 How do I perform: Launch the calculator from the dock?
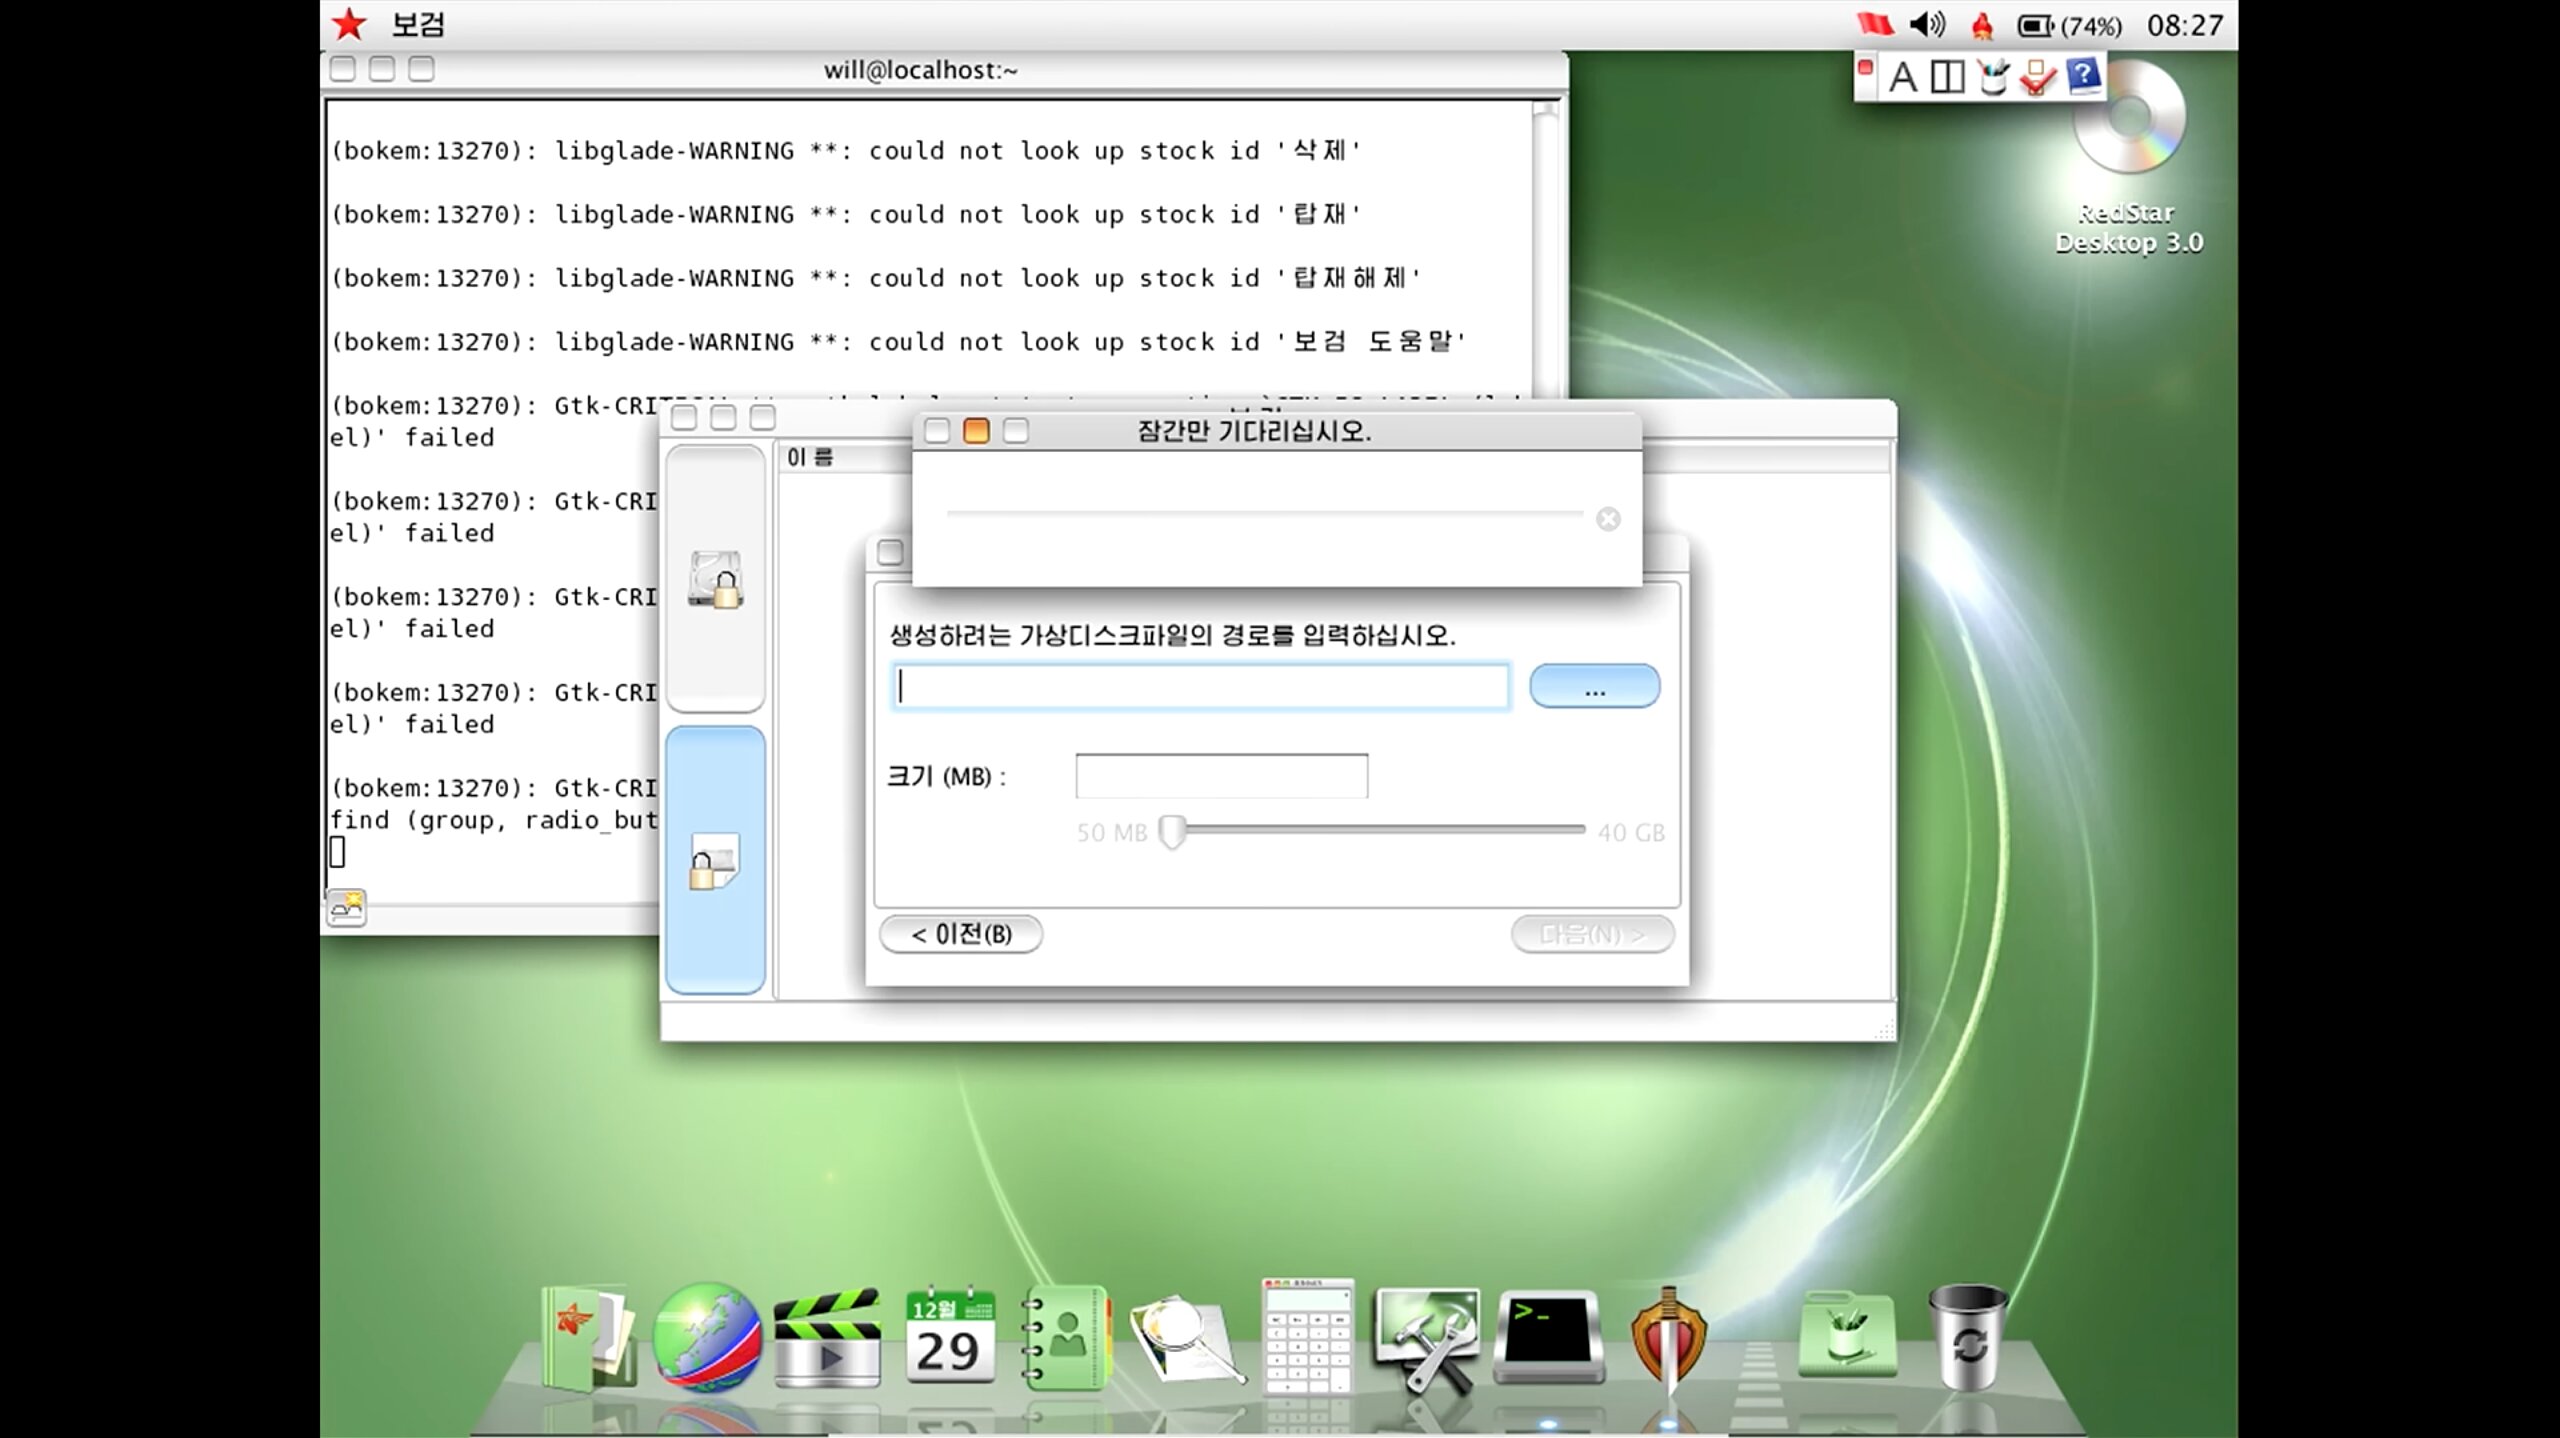(1307, 1335)
